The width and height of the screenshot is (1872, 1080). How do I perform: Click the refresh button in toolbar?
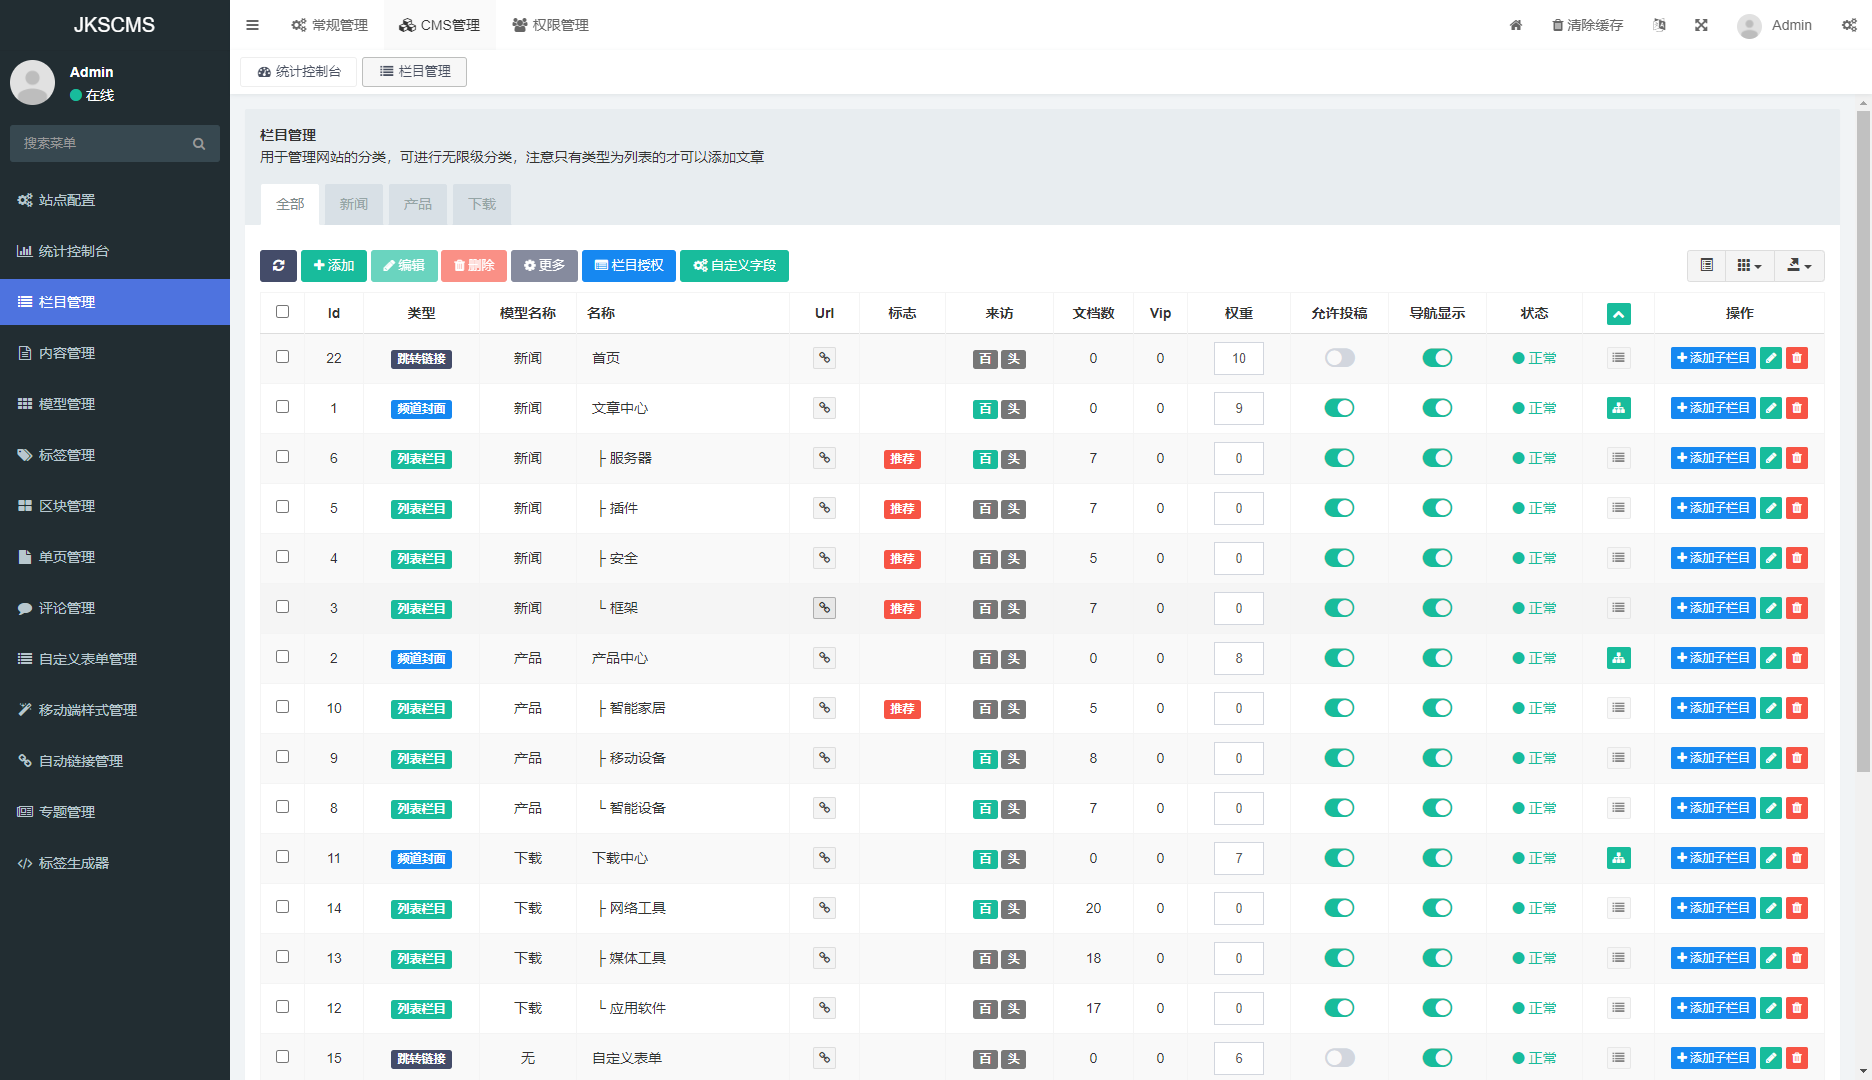(x=278, y=265)
